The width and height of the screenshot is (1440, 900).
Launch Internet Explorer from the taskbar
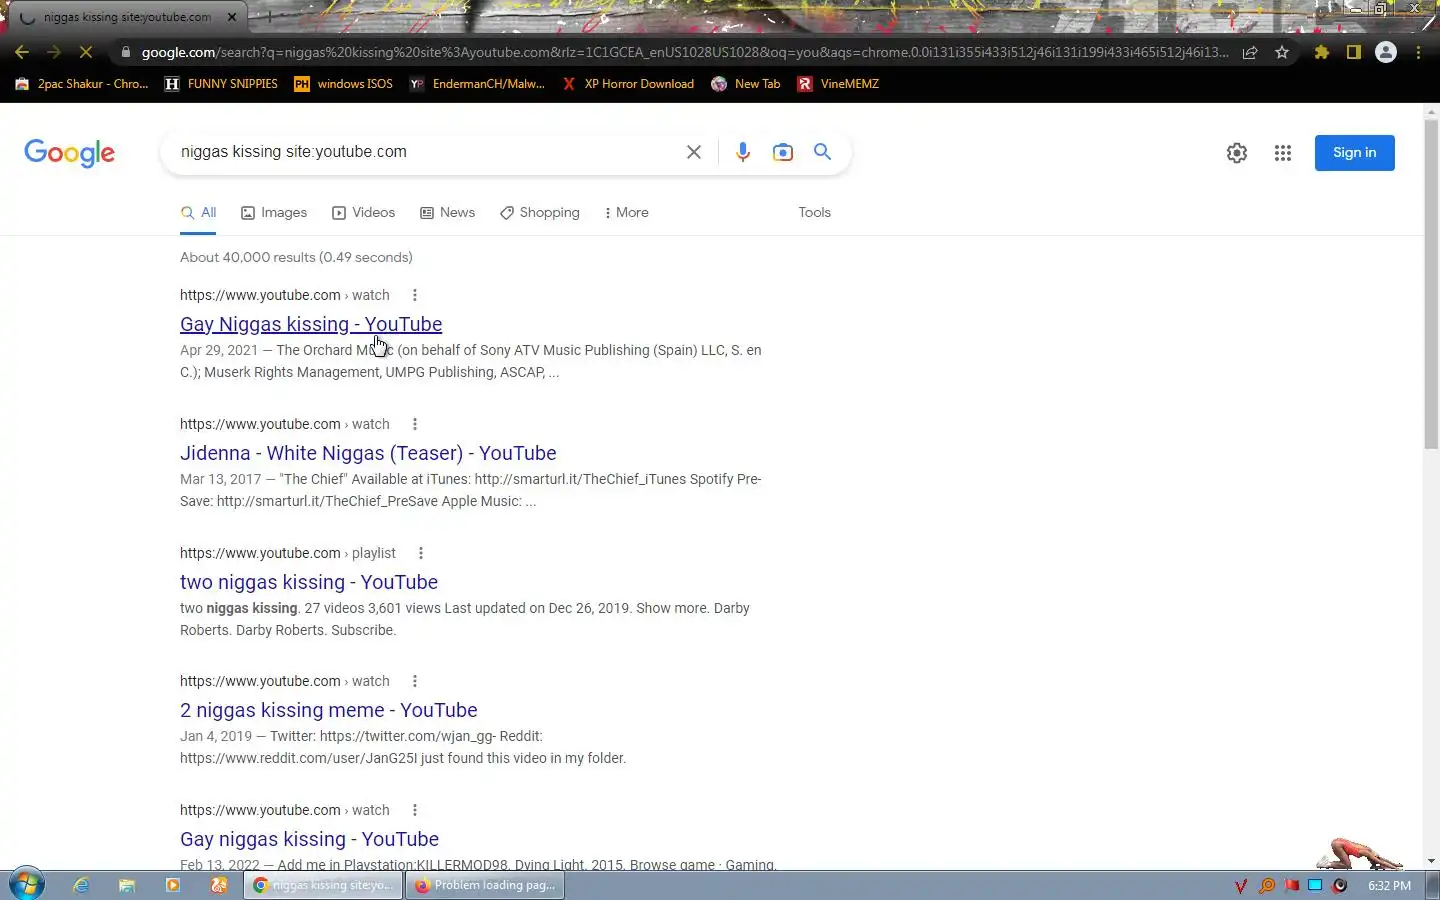81,885
